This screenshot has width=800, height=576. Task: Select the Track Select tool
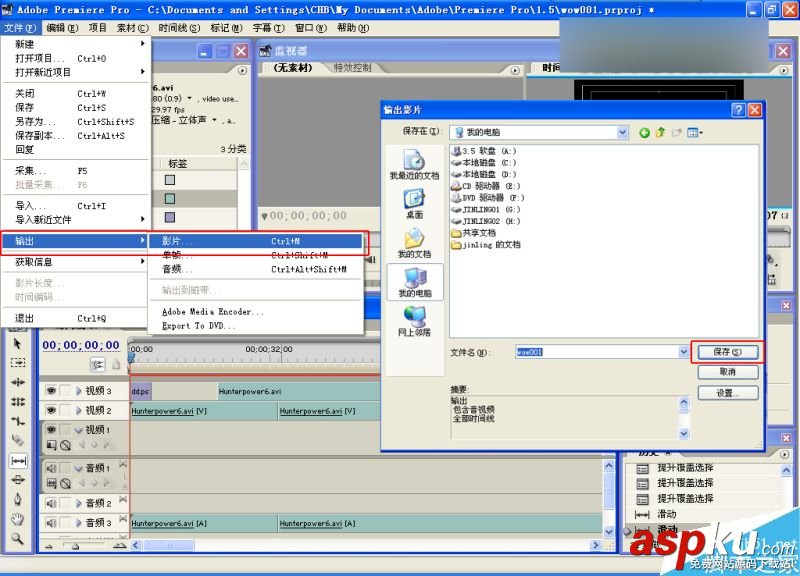(17, 363)
